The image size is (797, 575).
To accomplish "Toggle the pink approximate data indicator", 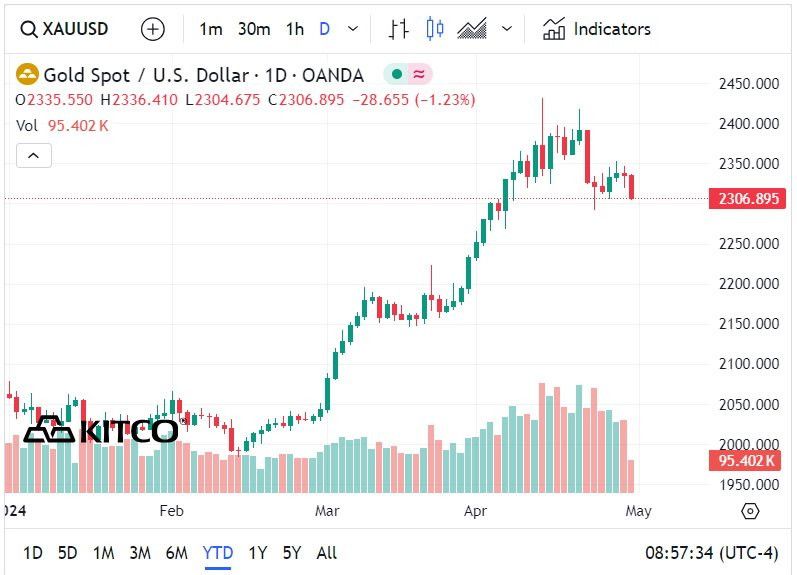I will (419, 75).
